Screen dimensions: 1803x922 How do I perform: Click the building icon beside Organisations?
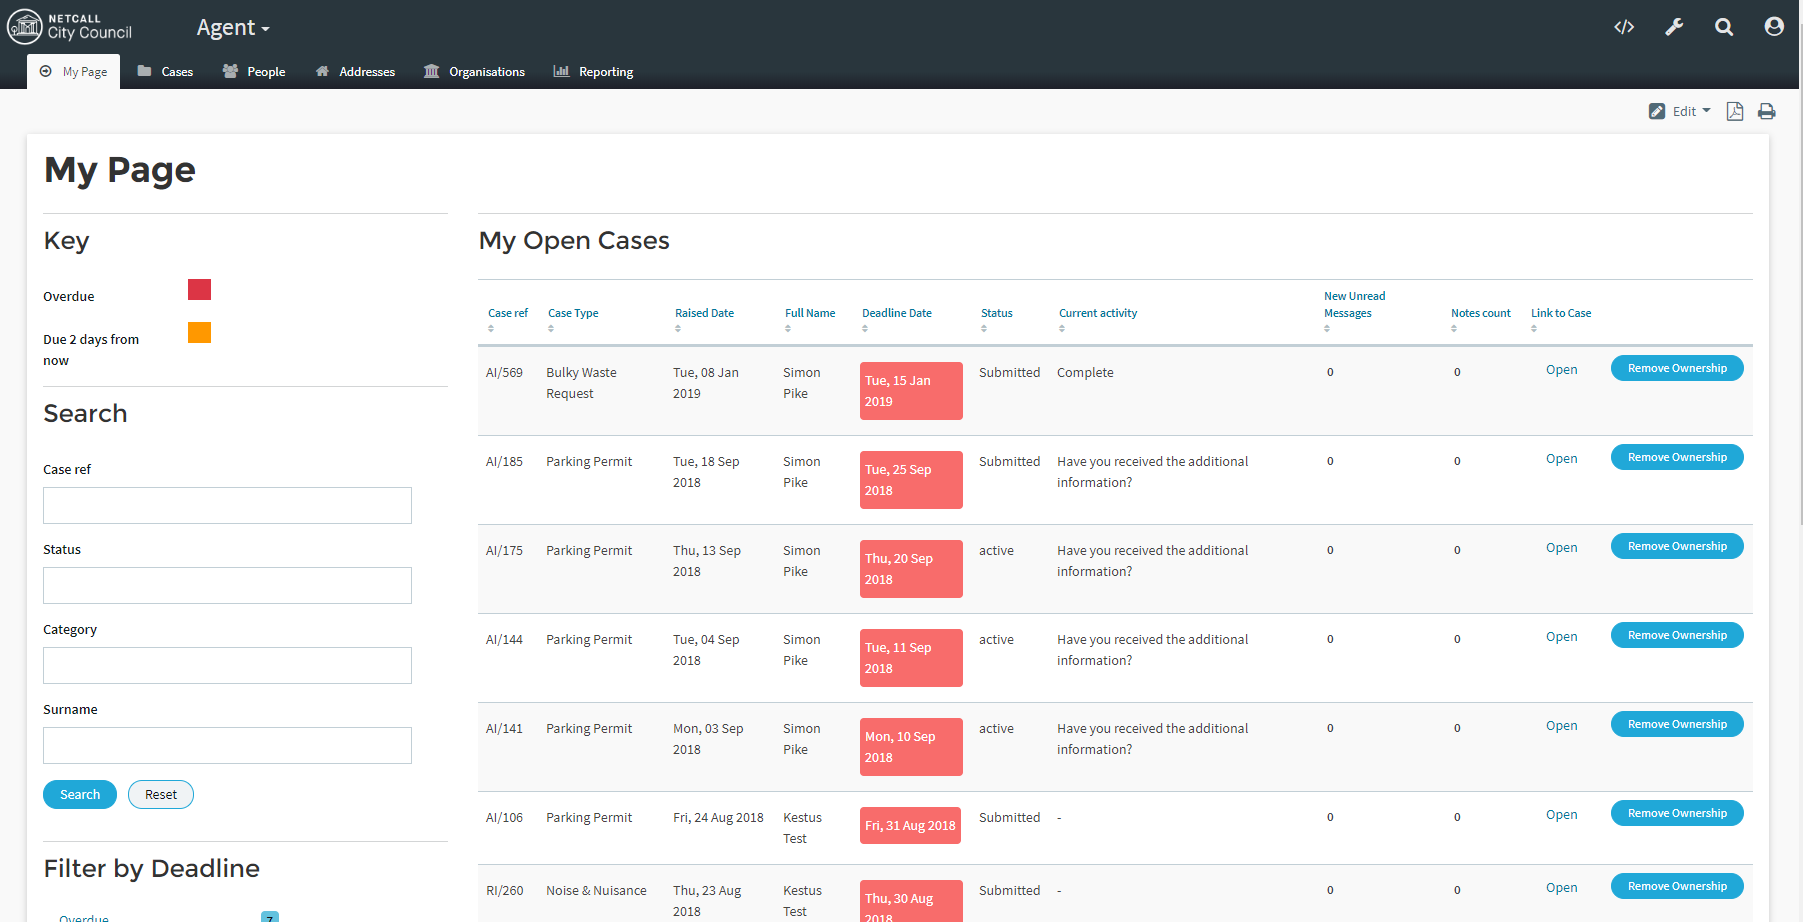click(x=431, y=71)
